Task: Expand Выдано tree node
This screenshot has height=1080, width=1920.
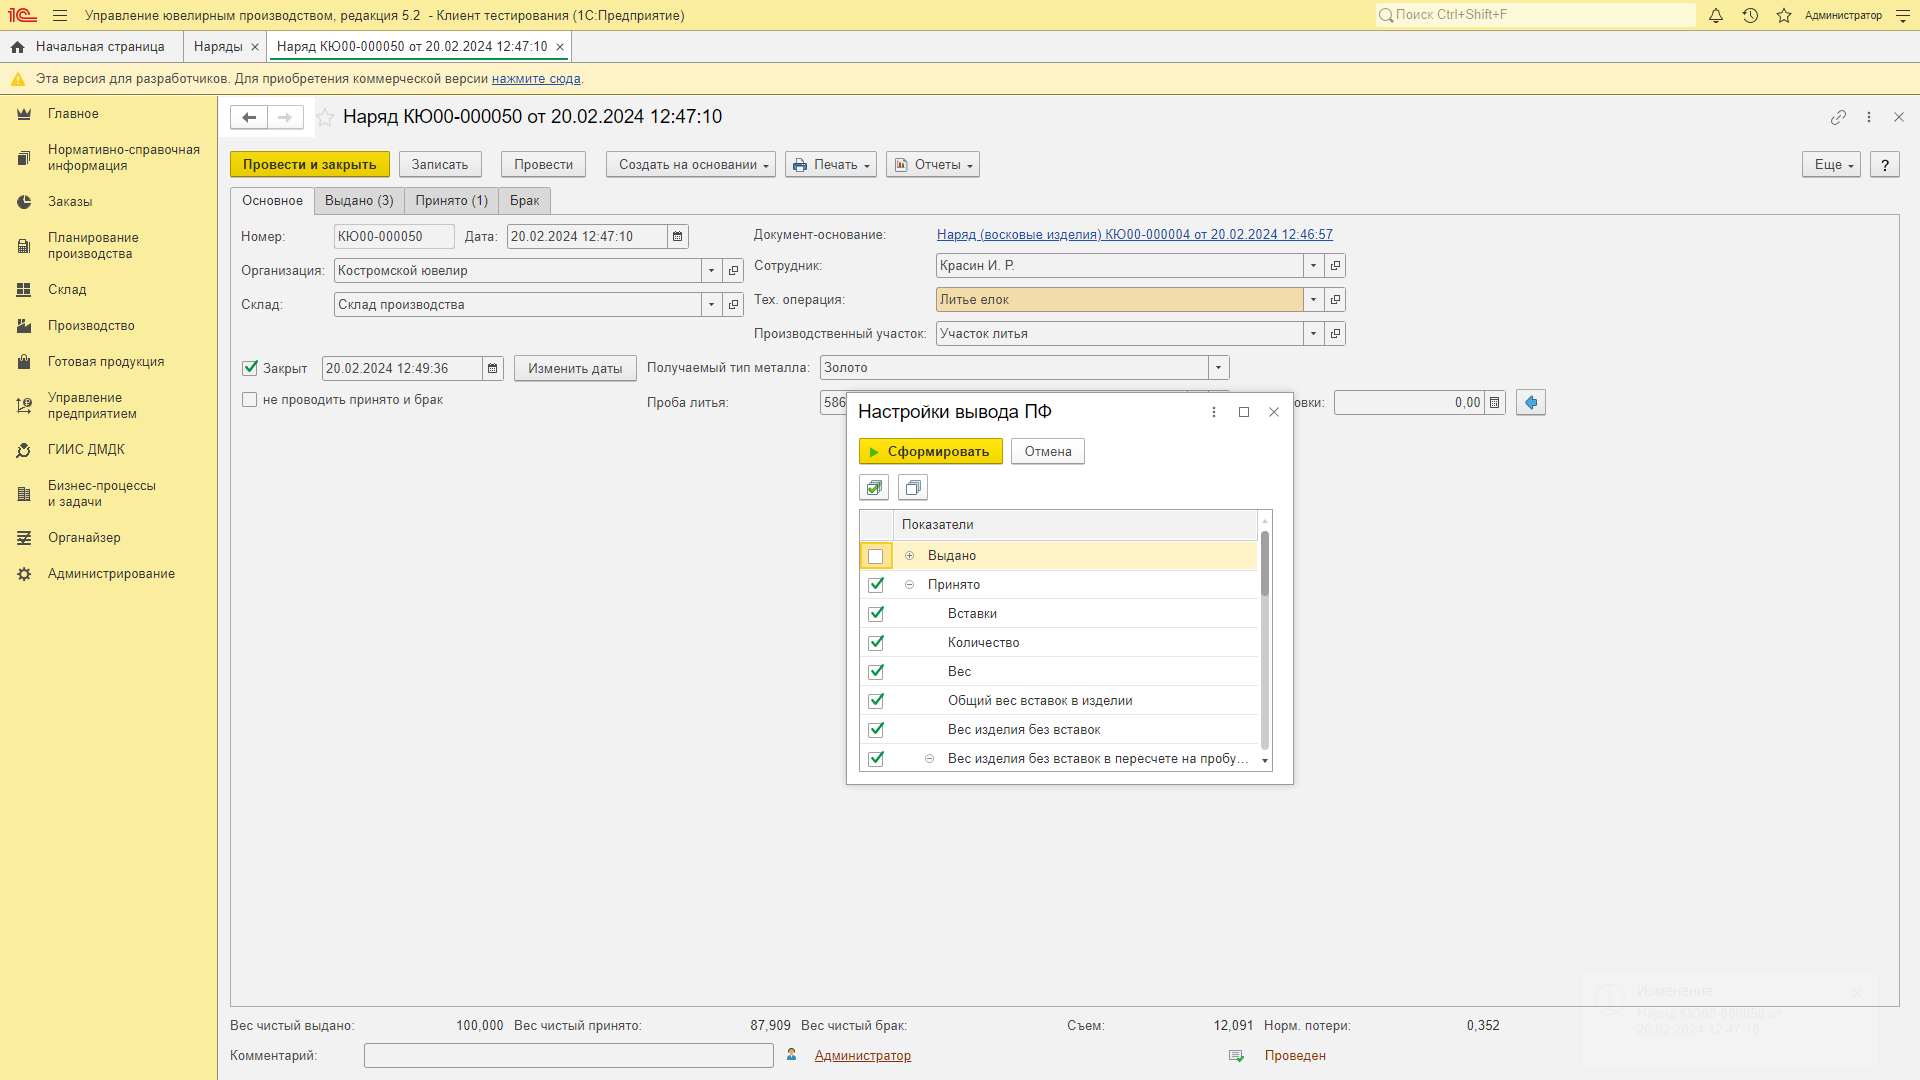Action: tap(910, 556)
